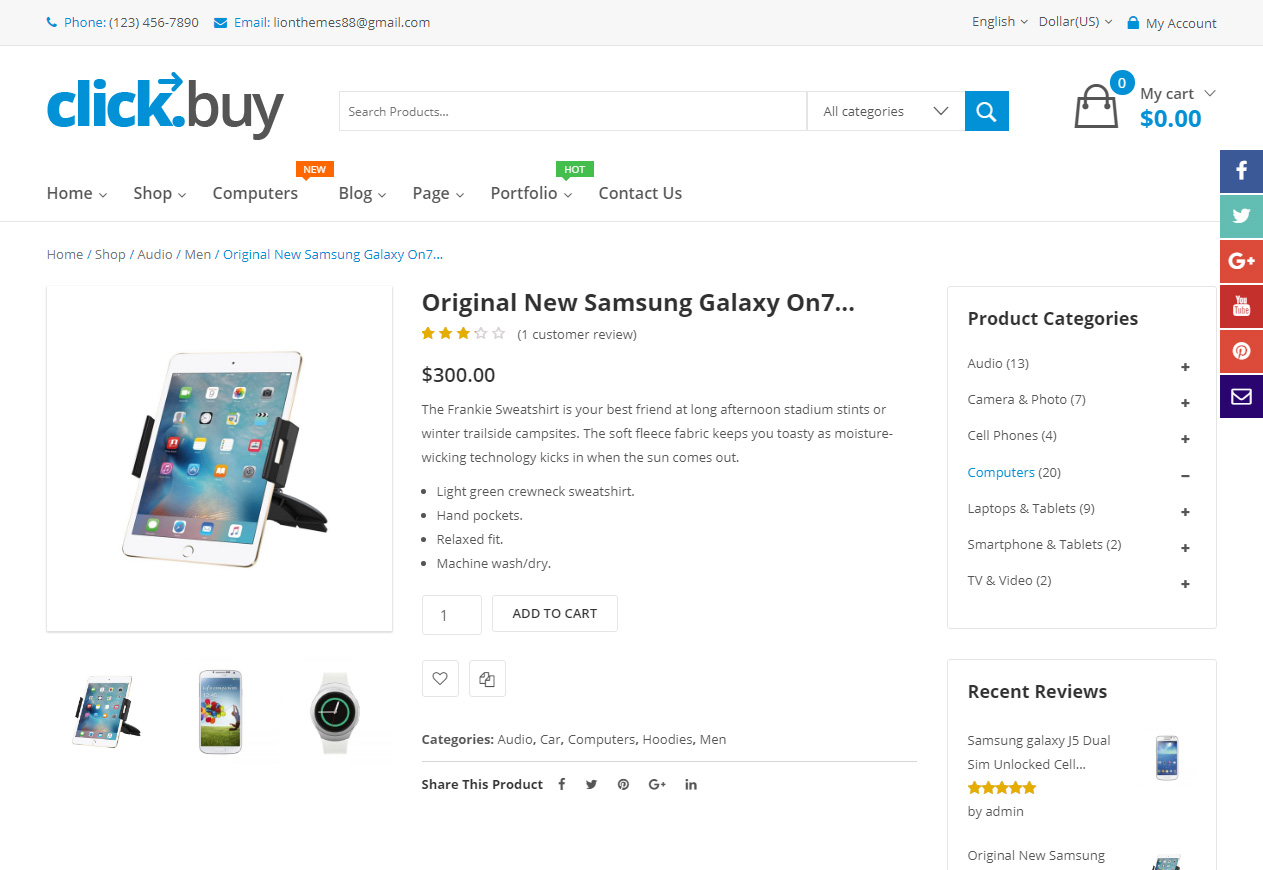The width and height of the screenshot is (1263, 870).
Task: Click the blue search magnifier button
Action: [x=986, y=111]
